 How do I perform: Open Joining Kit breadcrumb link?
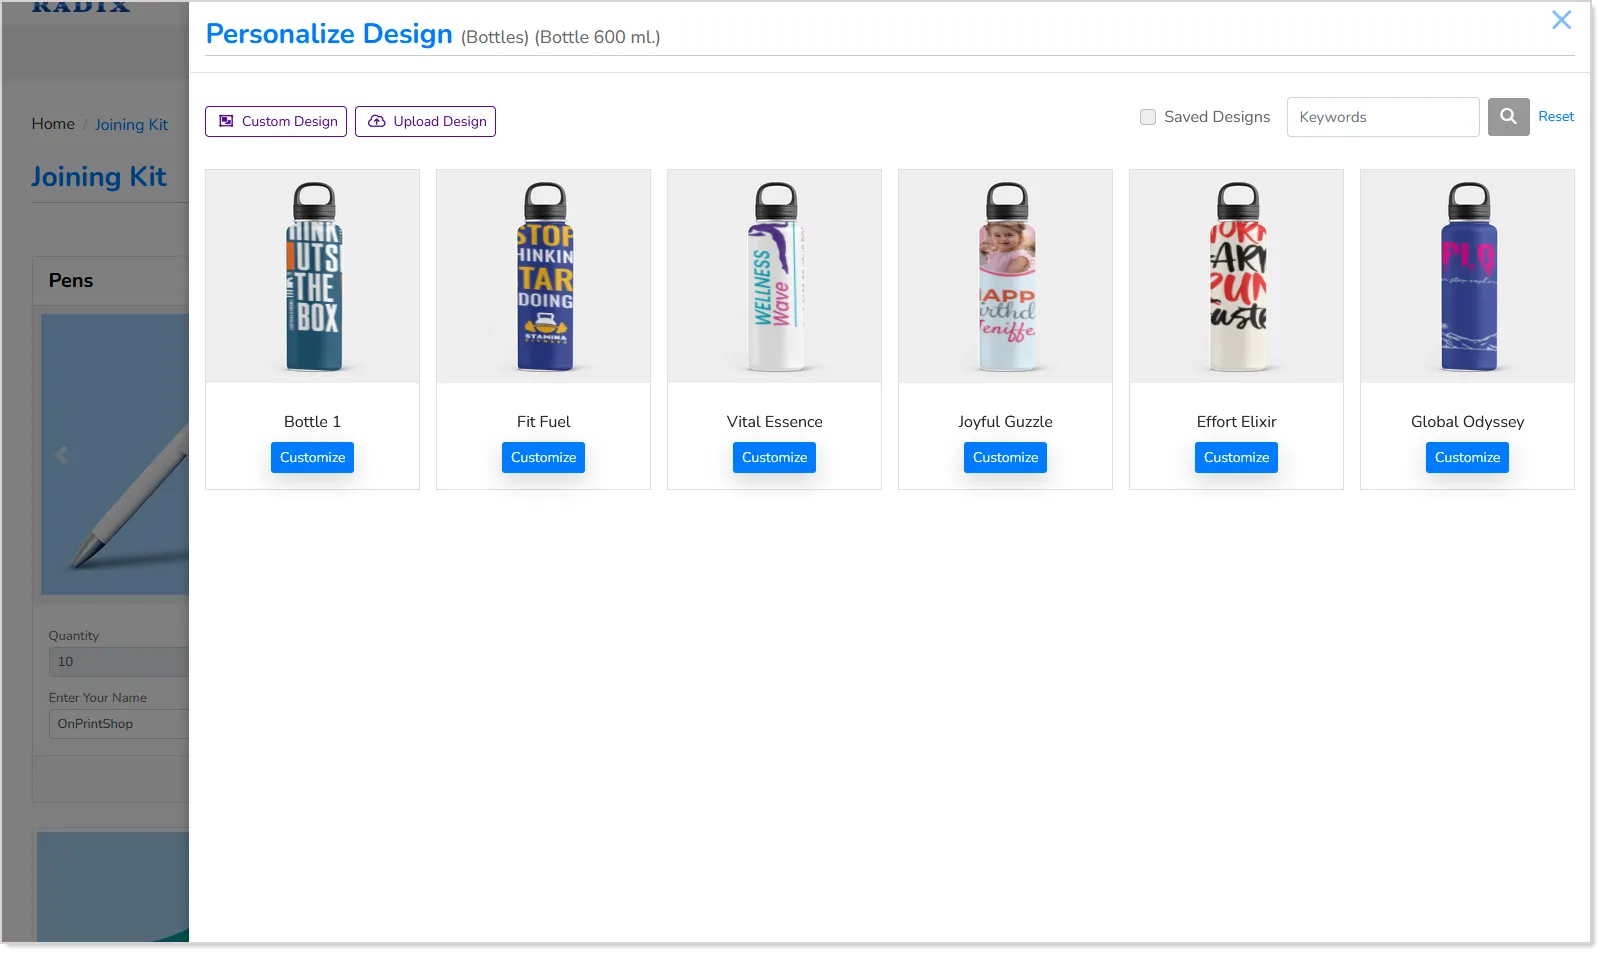(131, 125)
